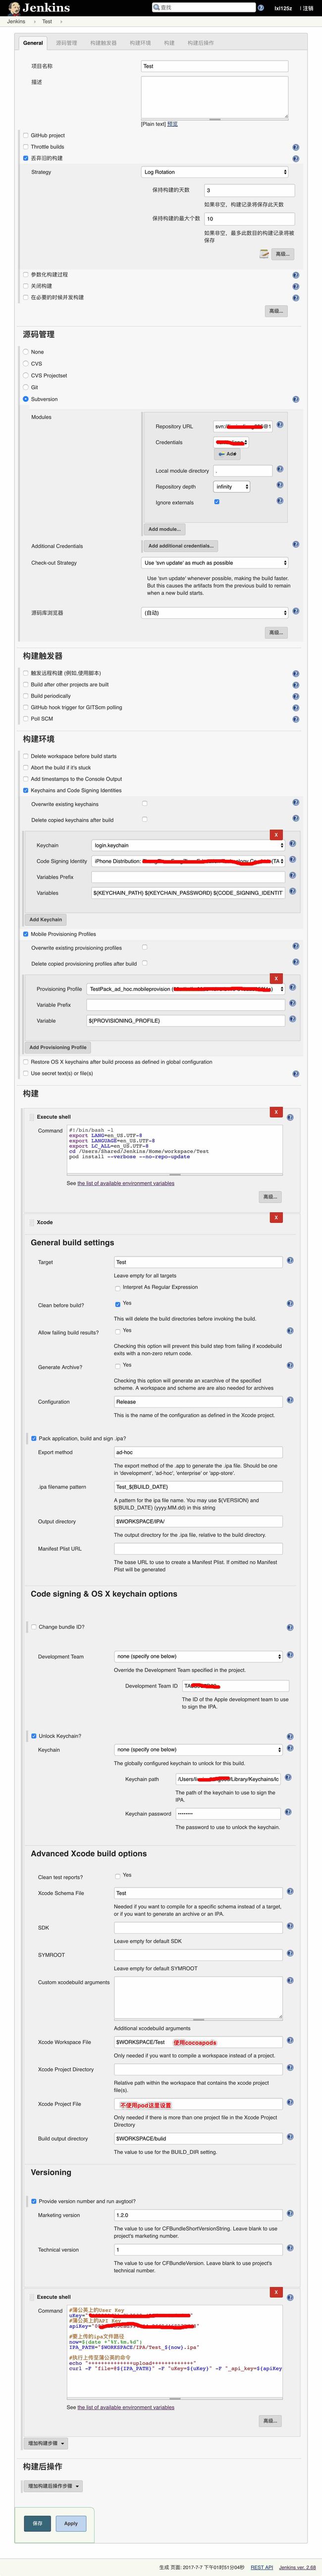Enable Delete workspace before build starts

(26, 756)
